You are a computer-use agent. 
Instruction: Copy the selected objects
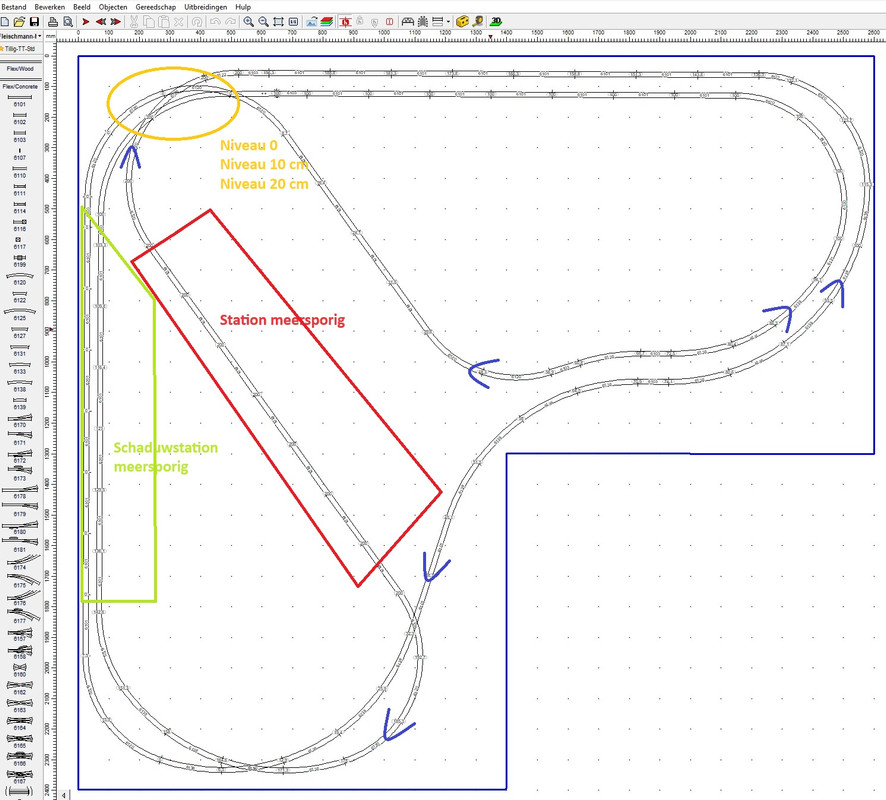tap(149, 22)
